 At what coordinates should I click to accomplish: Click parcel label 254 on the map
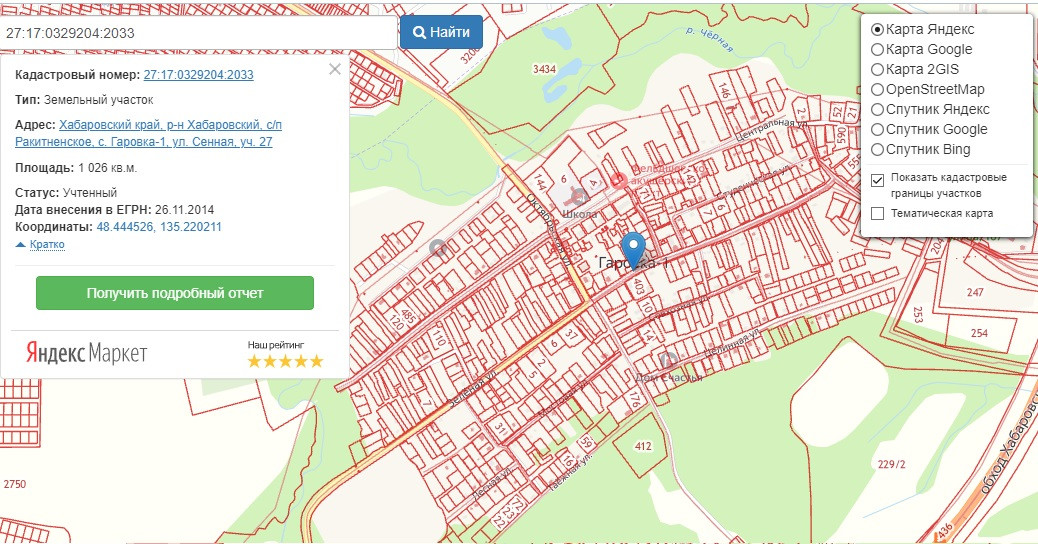tap(979, 333)
